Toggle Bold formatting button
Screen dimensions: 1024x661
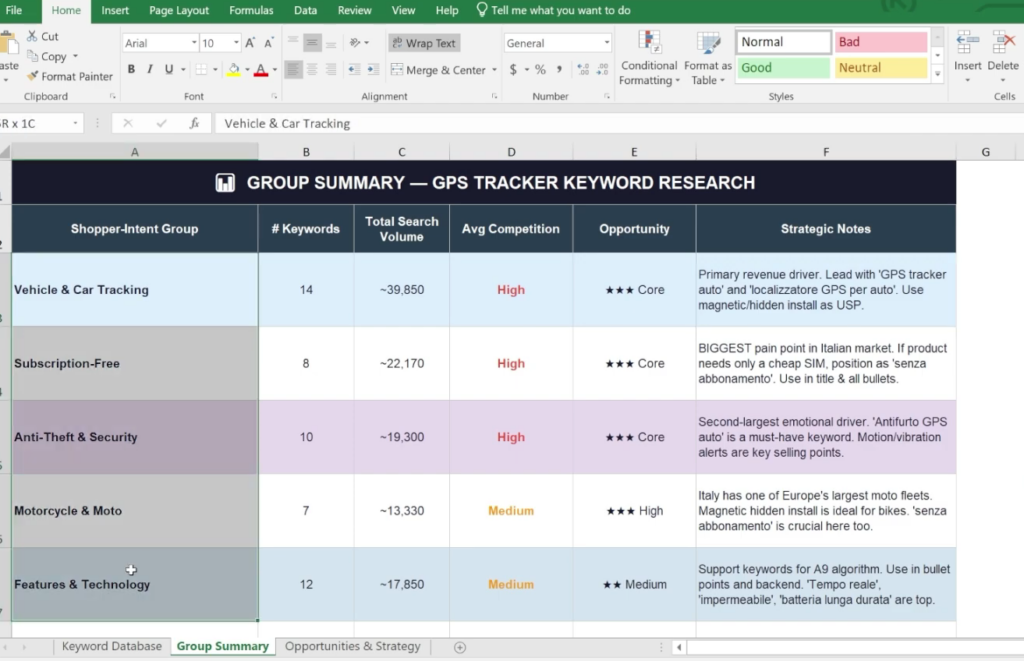[x=131, y=69]
